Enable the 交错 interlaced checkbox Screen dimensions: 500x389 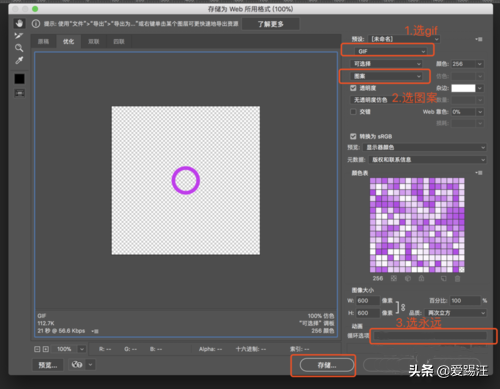tap(353, 112)
